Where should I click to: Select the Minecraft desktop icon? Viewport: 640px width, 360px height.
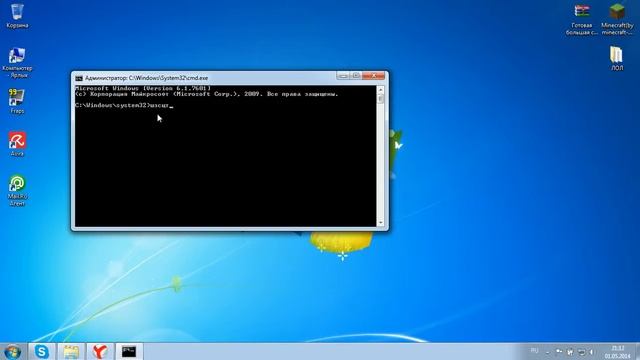(617, 19)
